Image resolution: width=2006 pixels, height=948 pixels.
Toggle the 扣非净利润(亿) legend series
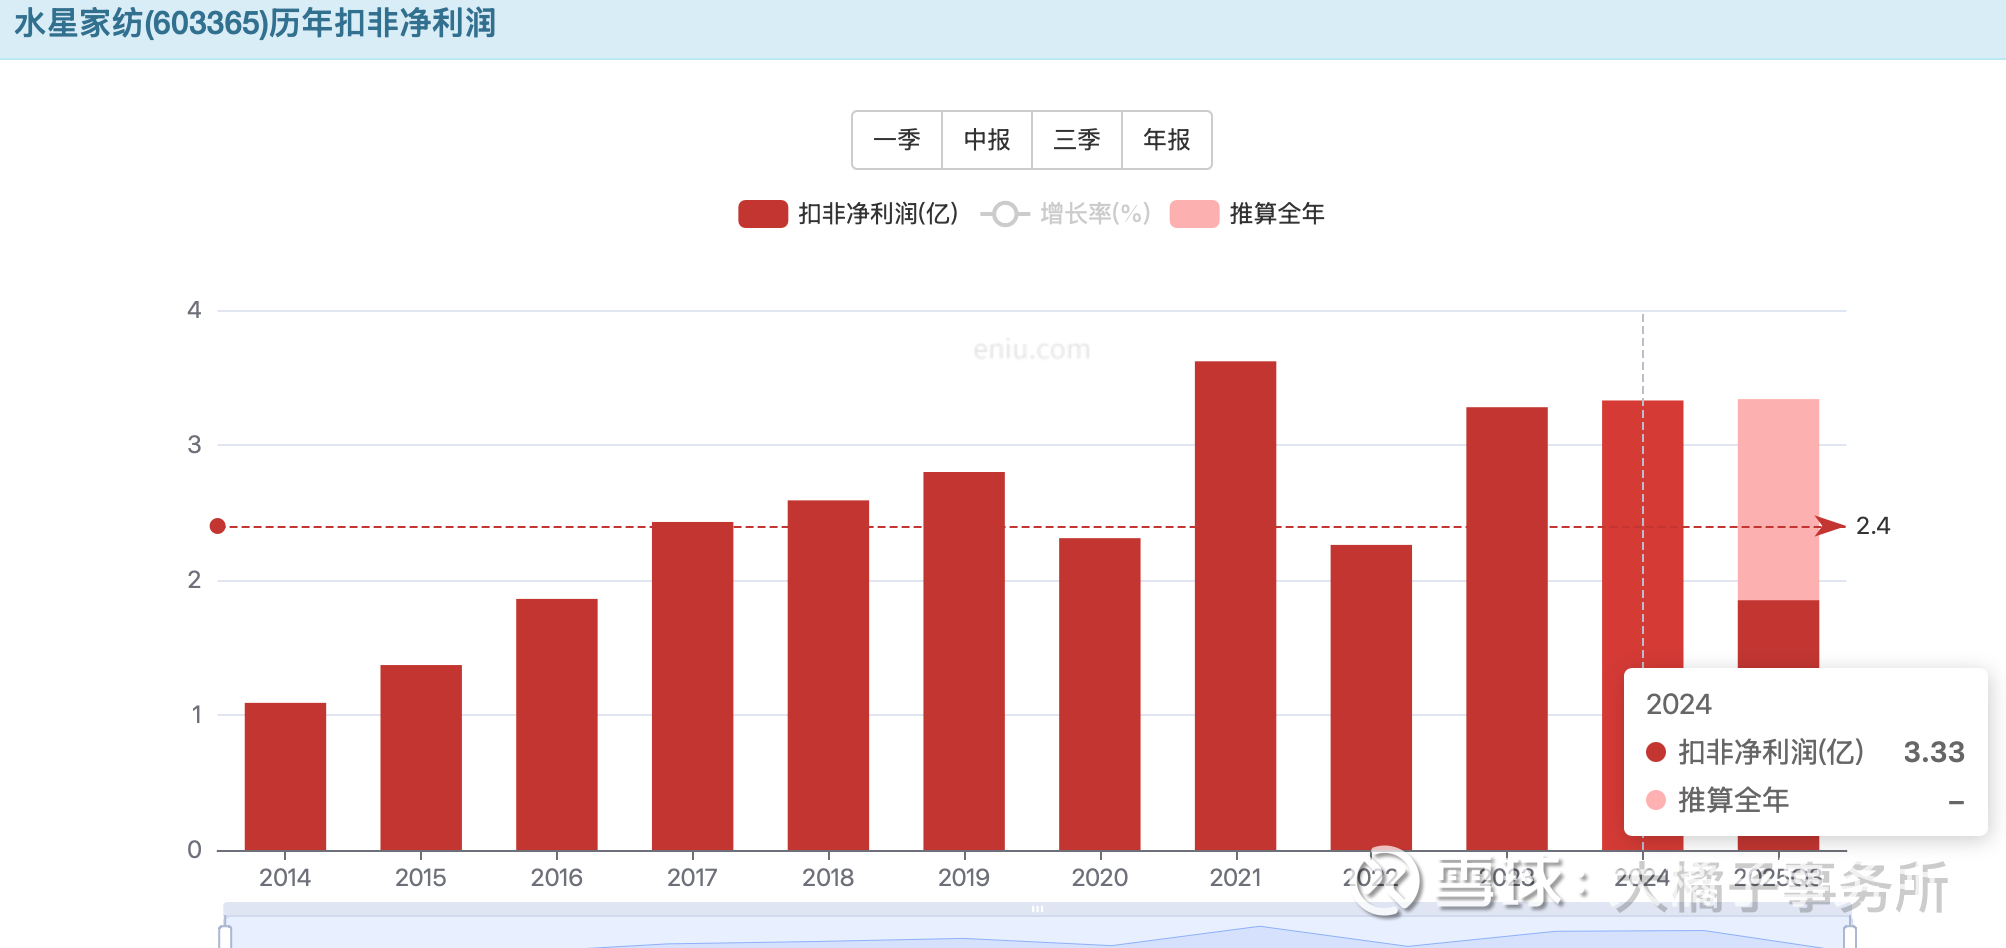848,214
